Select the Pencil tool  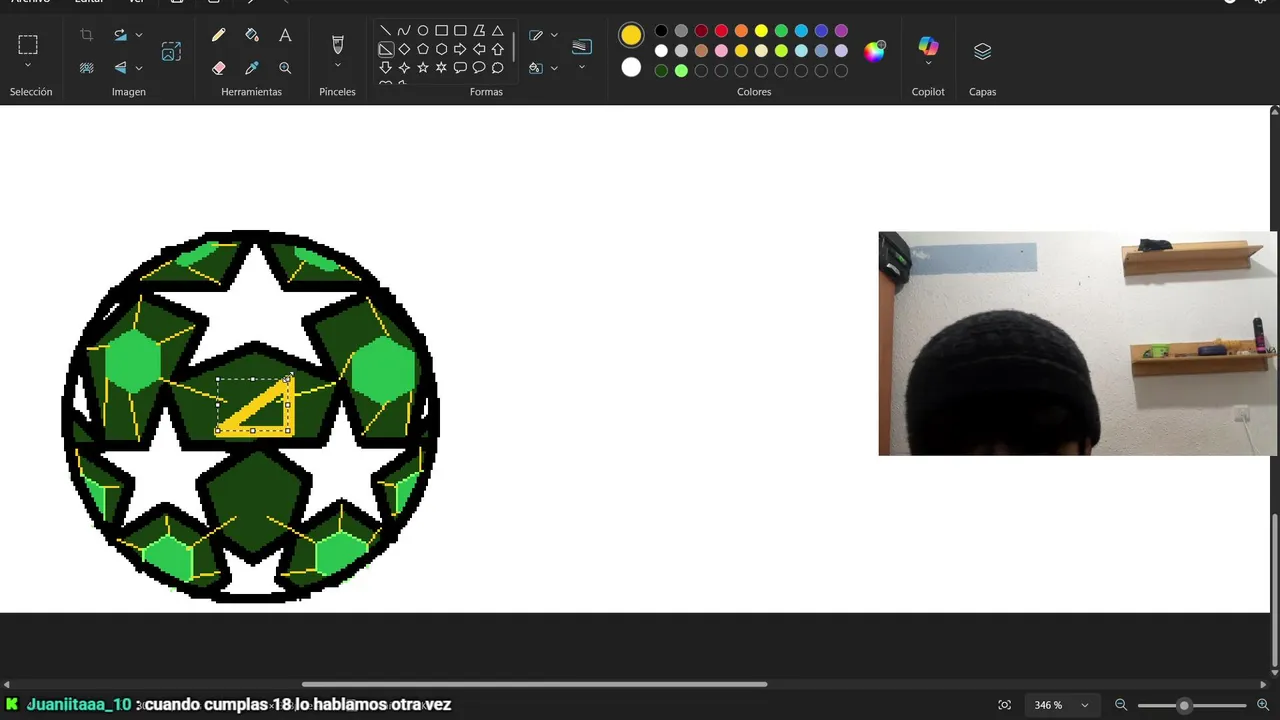[x=218, y=35]
